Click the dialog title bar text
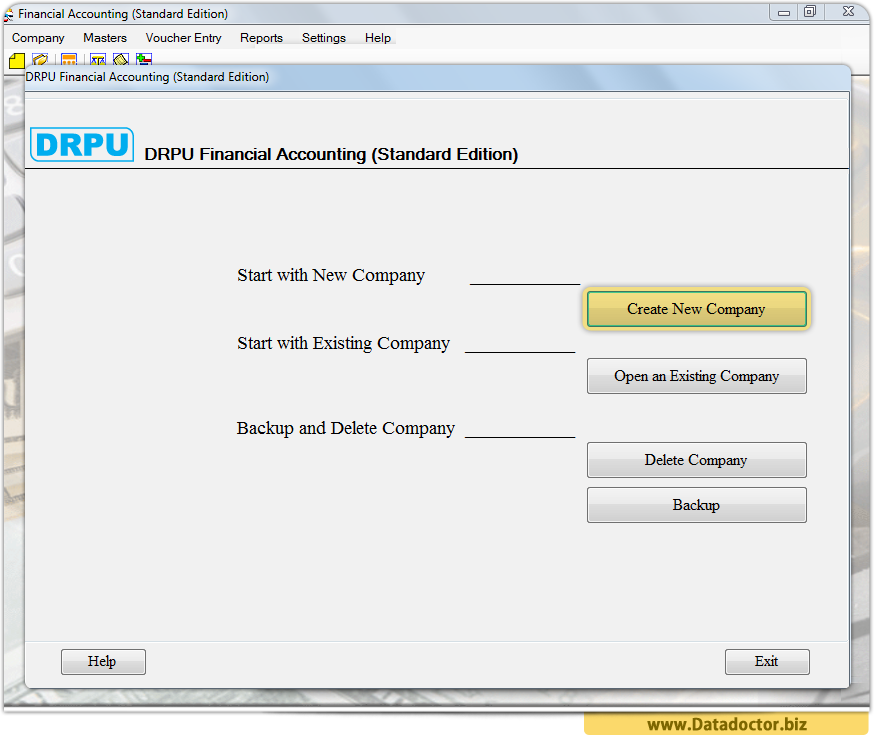The height and width of the screenshot is (735, 874). point(147,77)
